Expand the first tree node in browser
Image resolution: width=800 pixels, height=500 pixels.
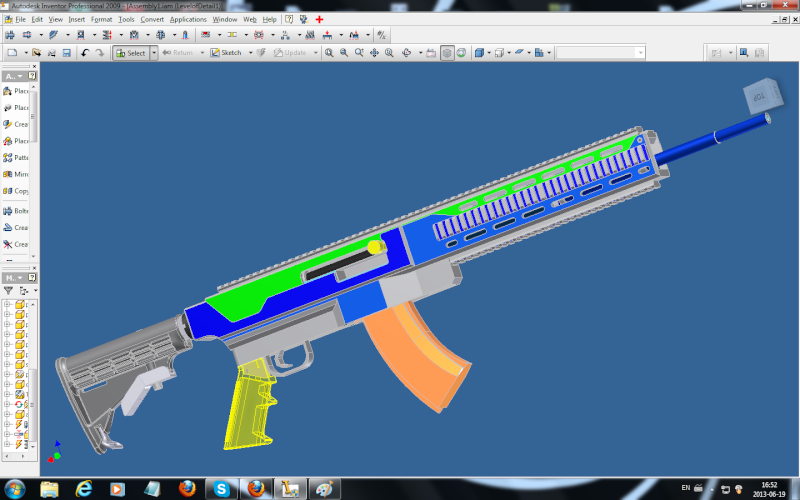8,305
